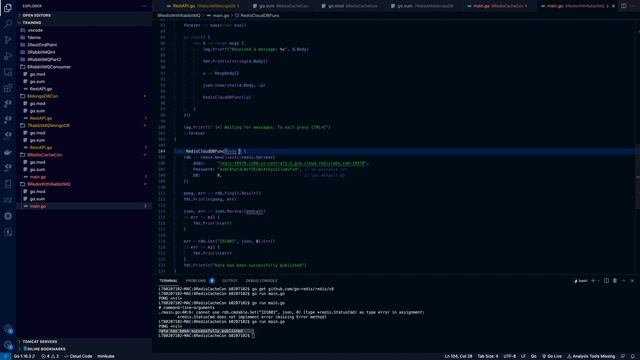Open the Accounts icon in activity bar
640x360 pixels.
pos(8,329)
